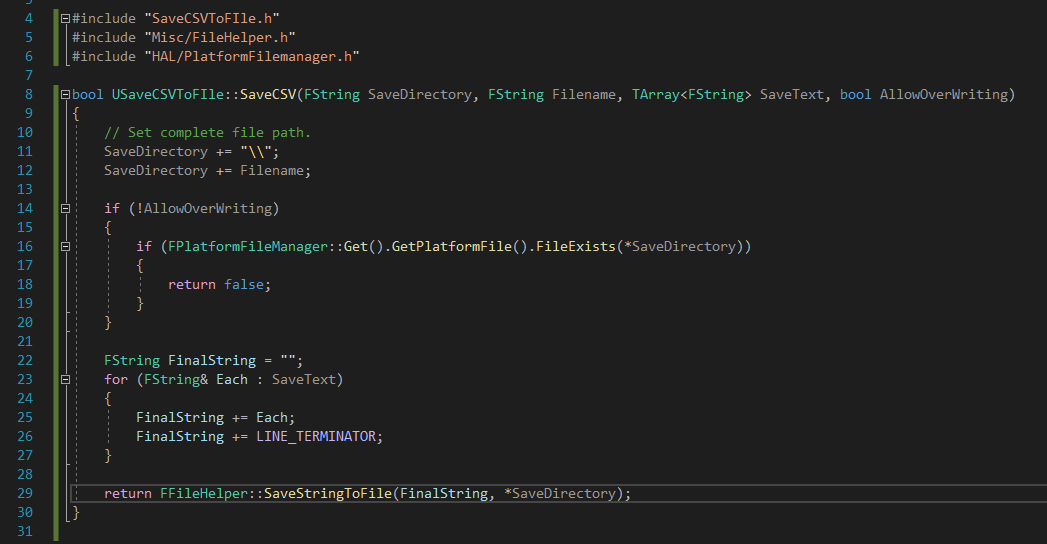Click the SaveStringToFile method call

click(x=327, y=494)
